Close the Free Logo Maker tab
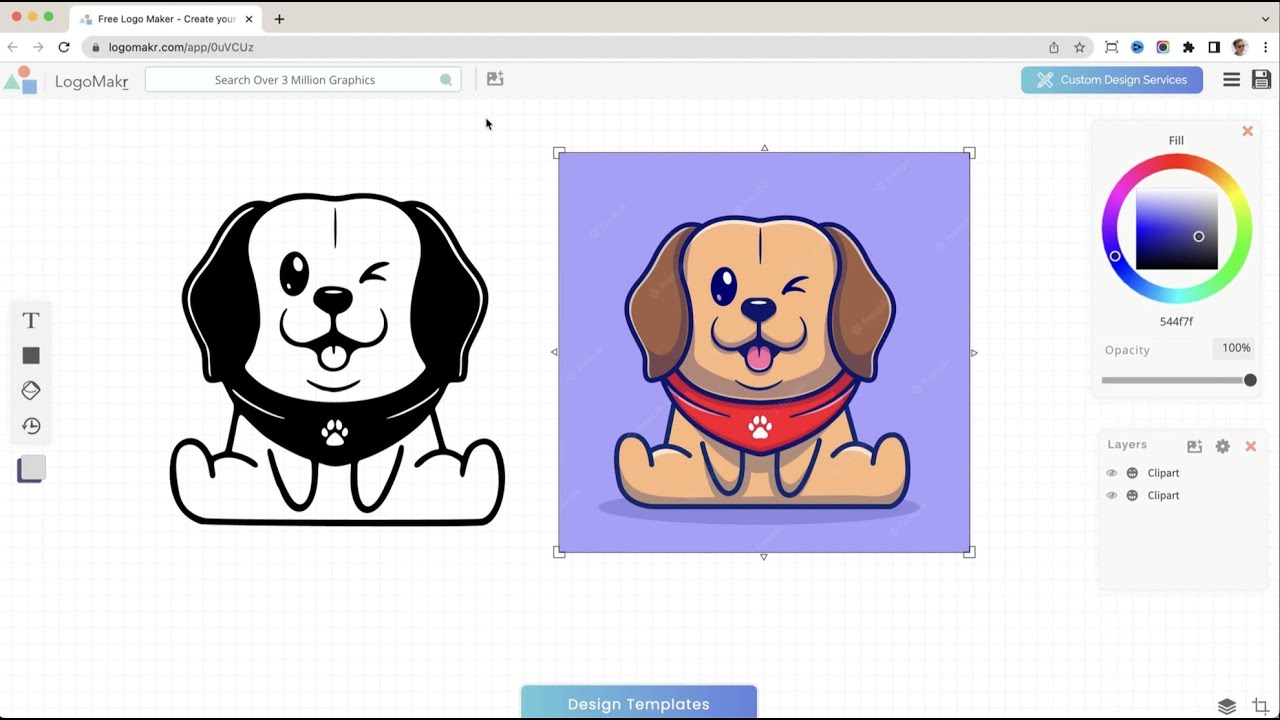Image resolution: width=1280 pixels, height=720 pixels. [x=249, y=19]
